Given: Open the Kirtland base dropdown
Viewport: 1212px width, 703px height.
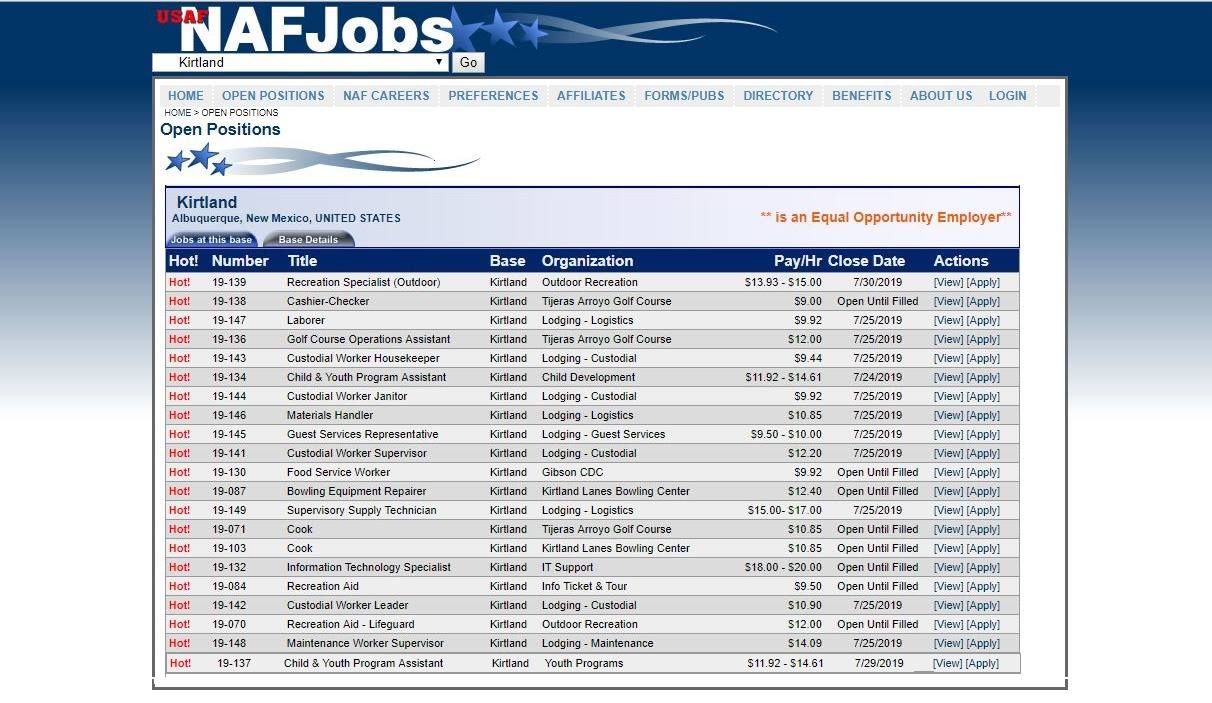Looking at the screenshot, I should coord(300,62).
